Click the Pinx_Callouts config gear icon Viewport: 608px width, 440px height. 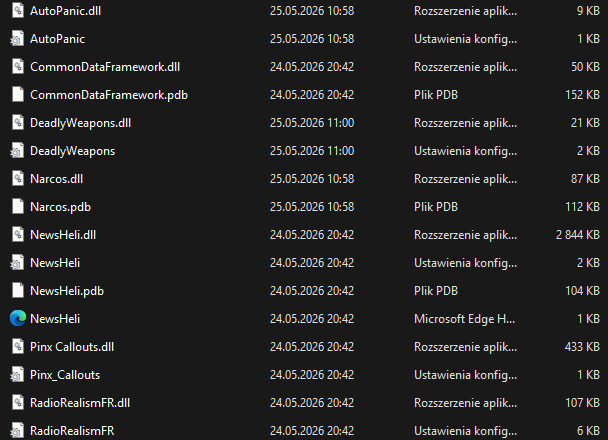(x=17, y=375)
